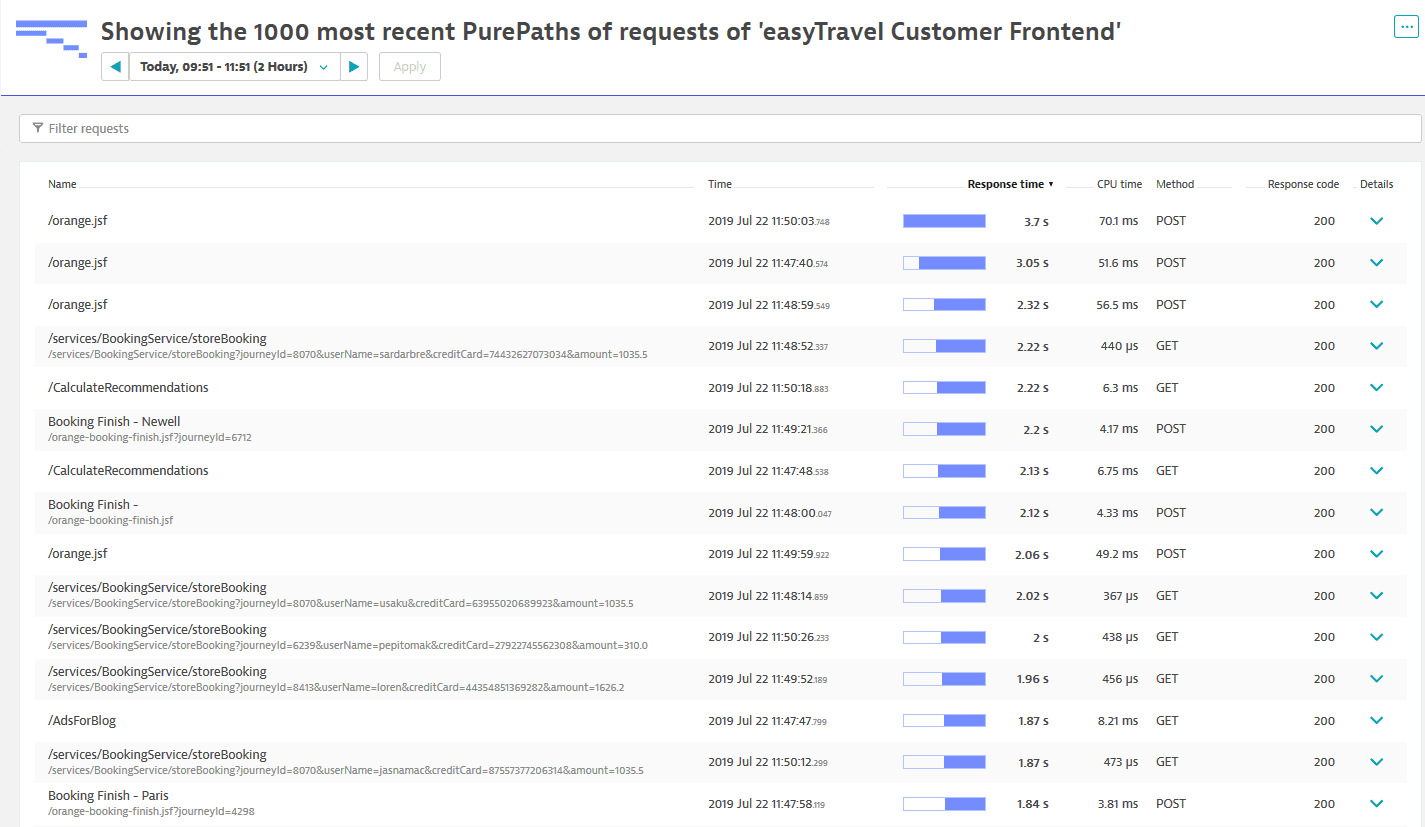Go to previous time frame arrow
The image size is (1425, 827).
(x=115, y=67)
